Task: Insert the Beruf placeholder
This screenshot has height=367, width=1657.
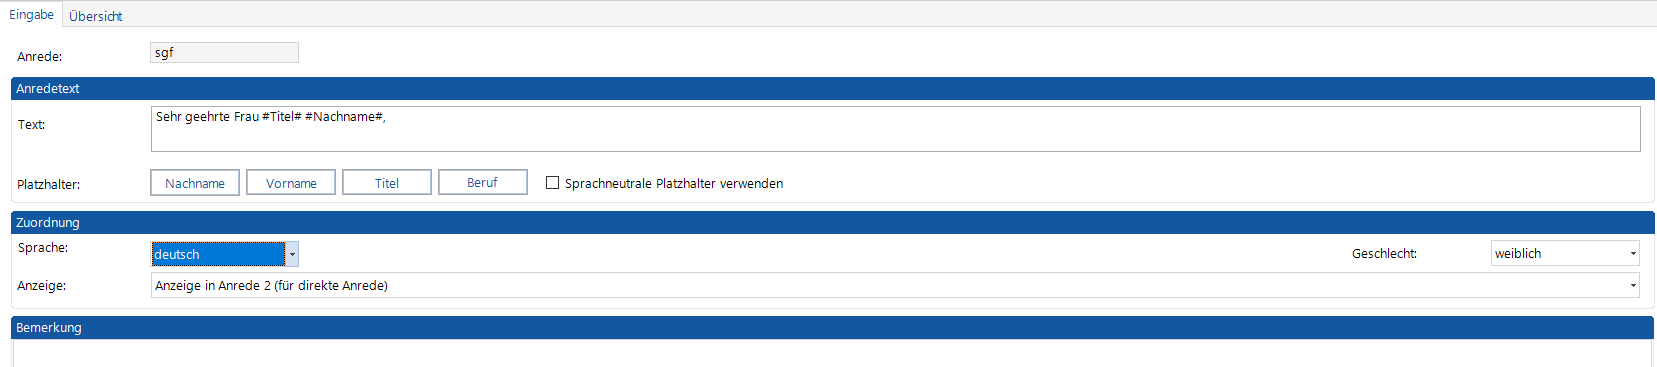Action: [483, 183]
